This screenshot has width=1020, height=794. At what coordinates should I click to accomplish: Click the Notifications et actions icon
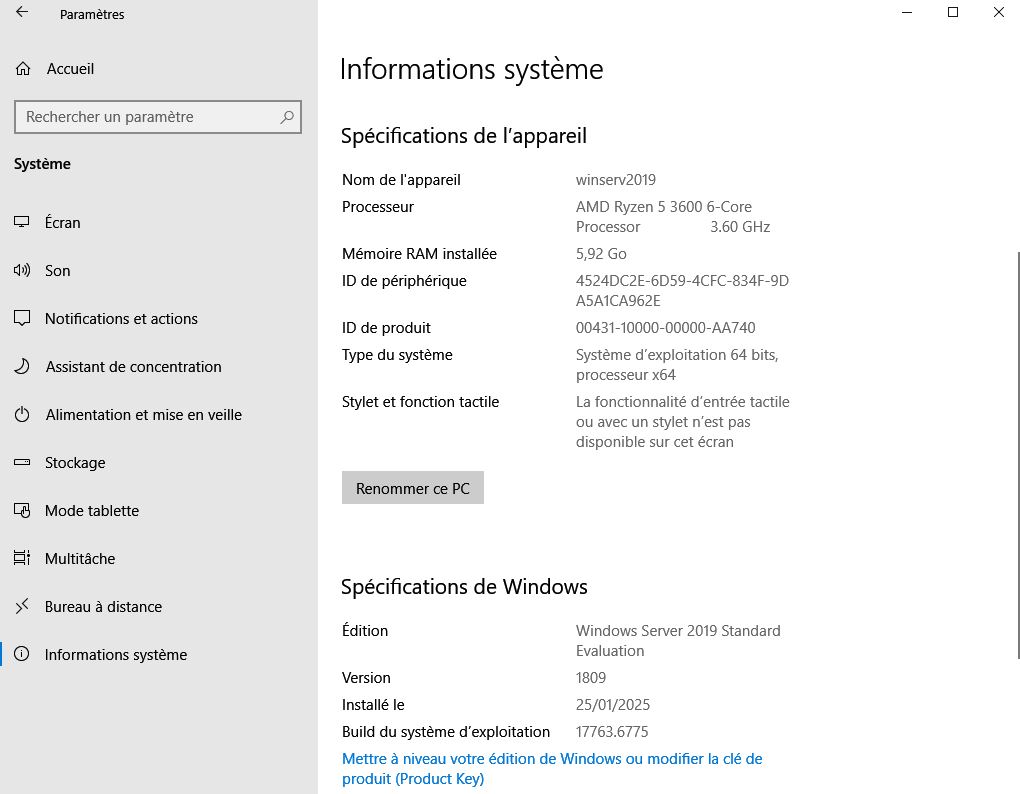coord(22,319)
